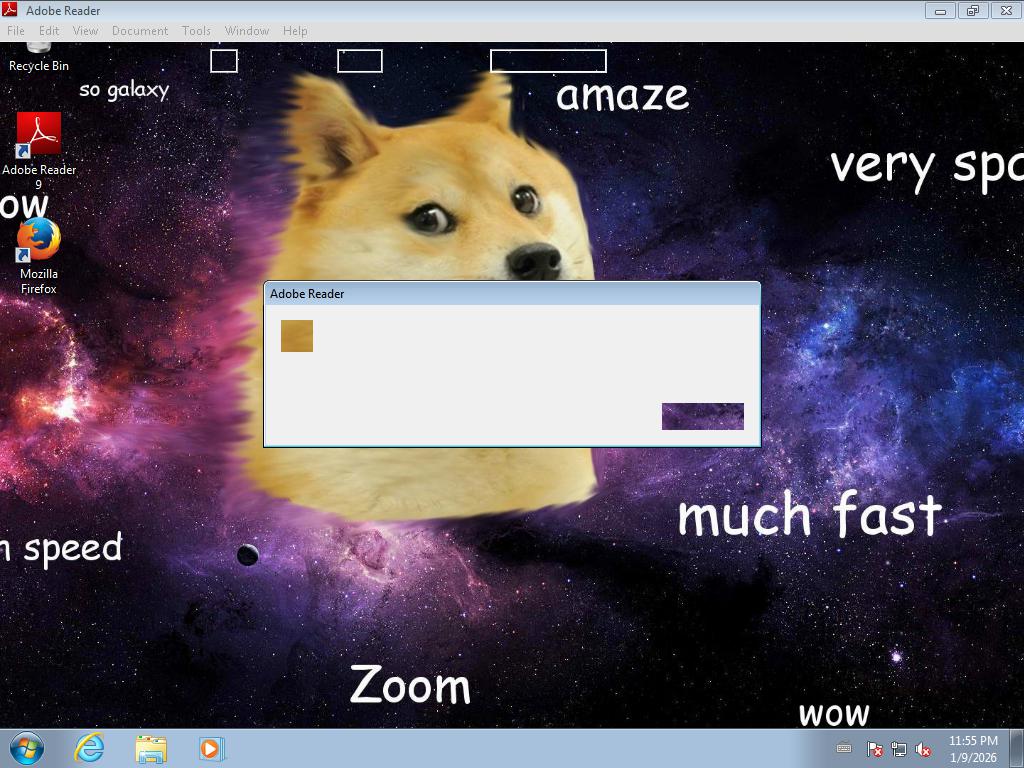This screenshot has width=1024, height=768.
Task: Launch Internet Explorer from the taskbar
Action: coord(90,748)
